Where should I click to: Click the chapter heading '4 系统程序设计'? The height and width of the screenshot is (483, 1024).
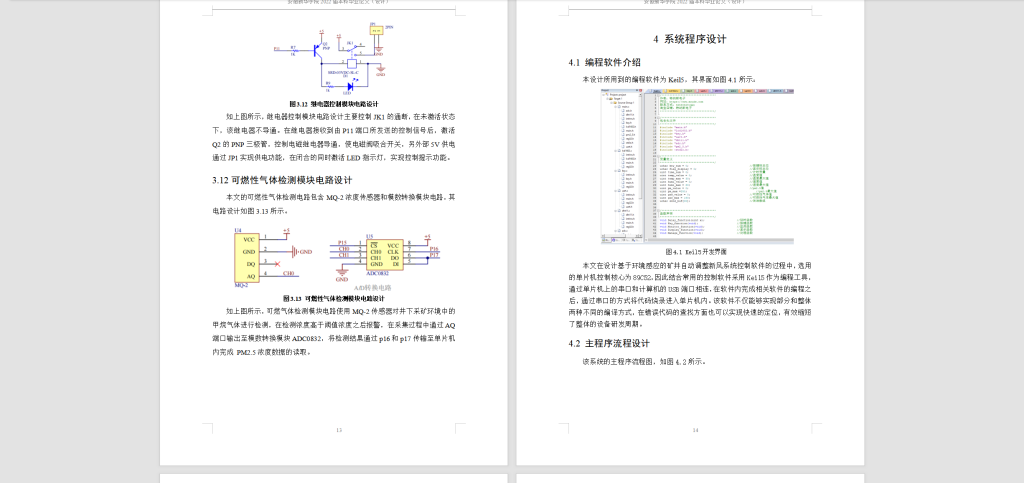(x=690, y=39)
